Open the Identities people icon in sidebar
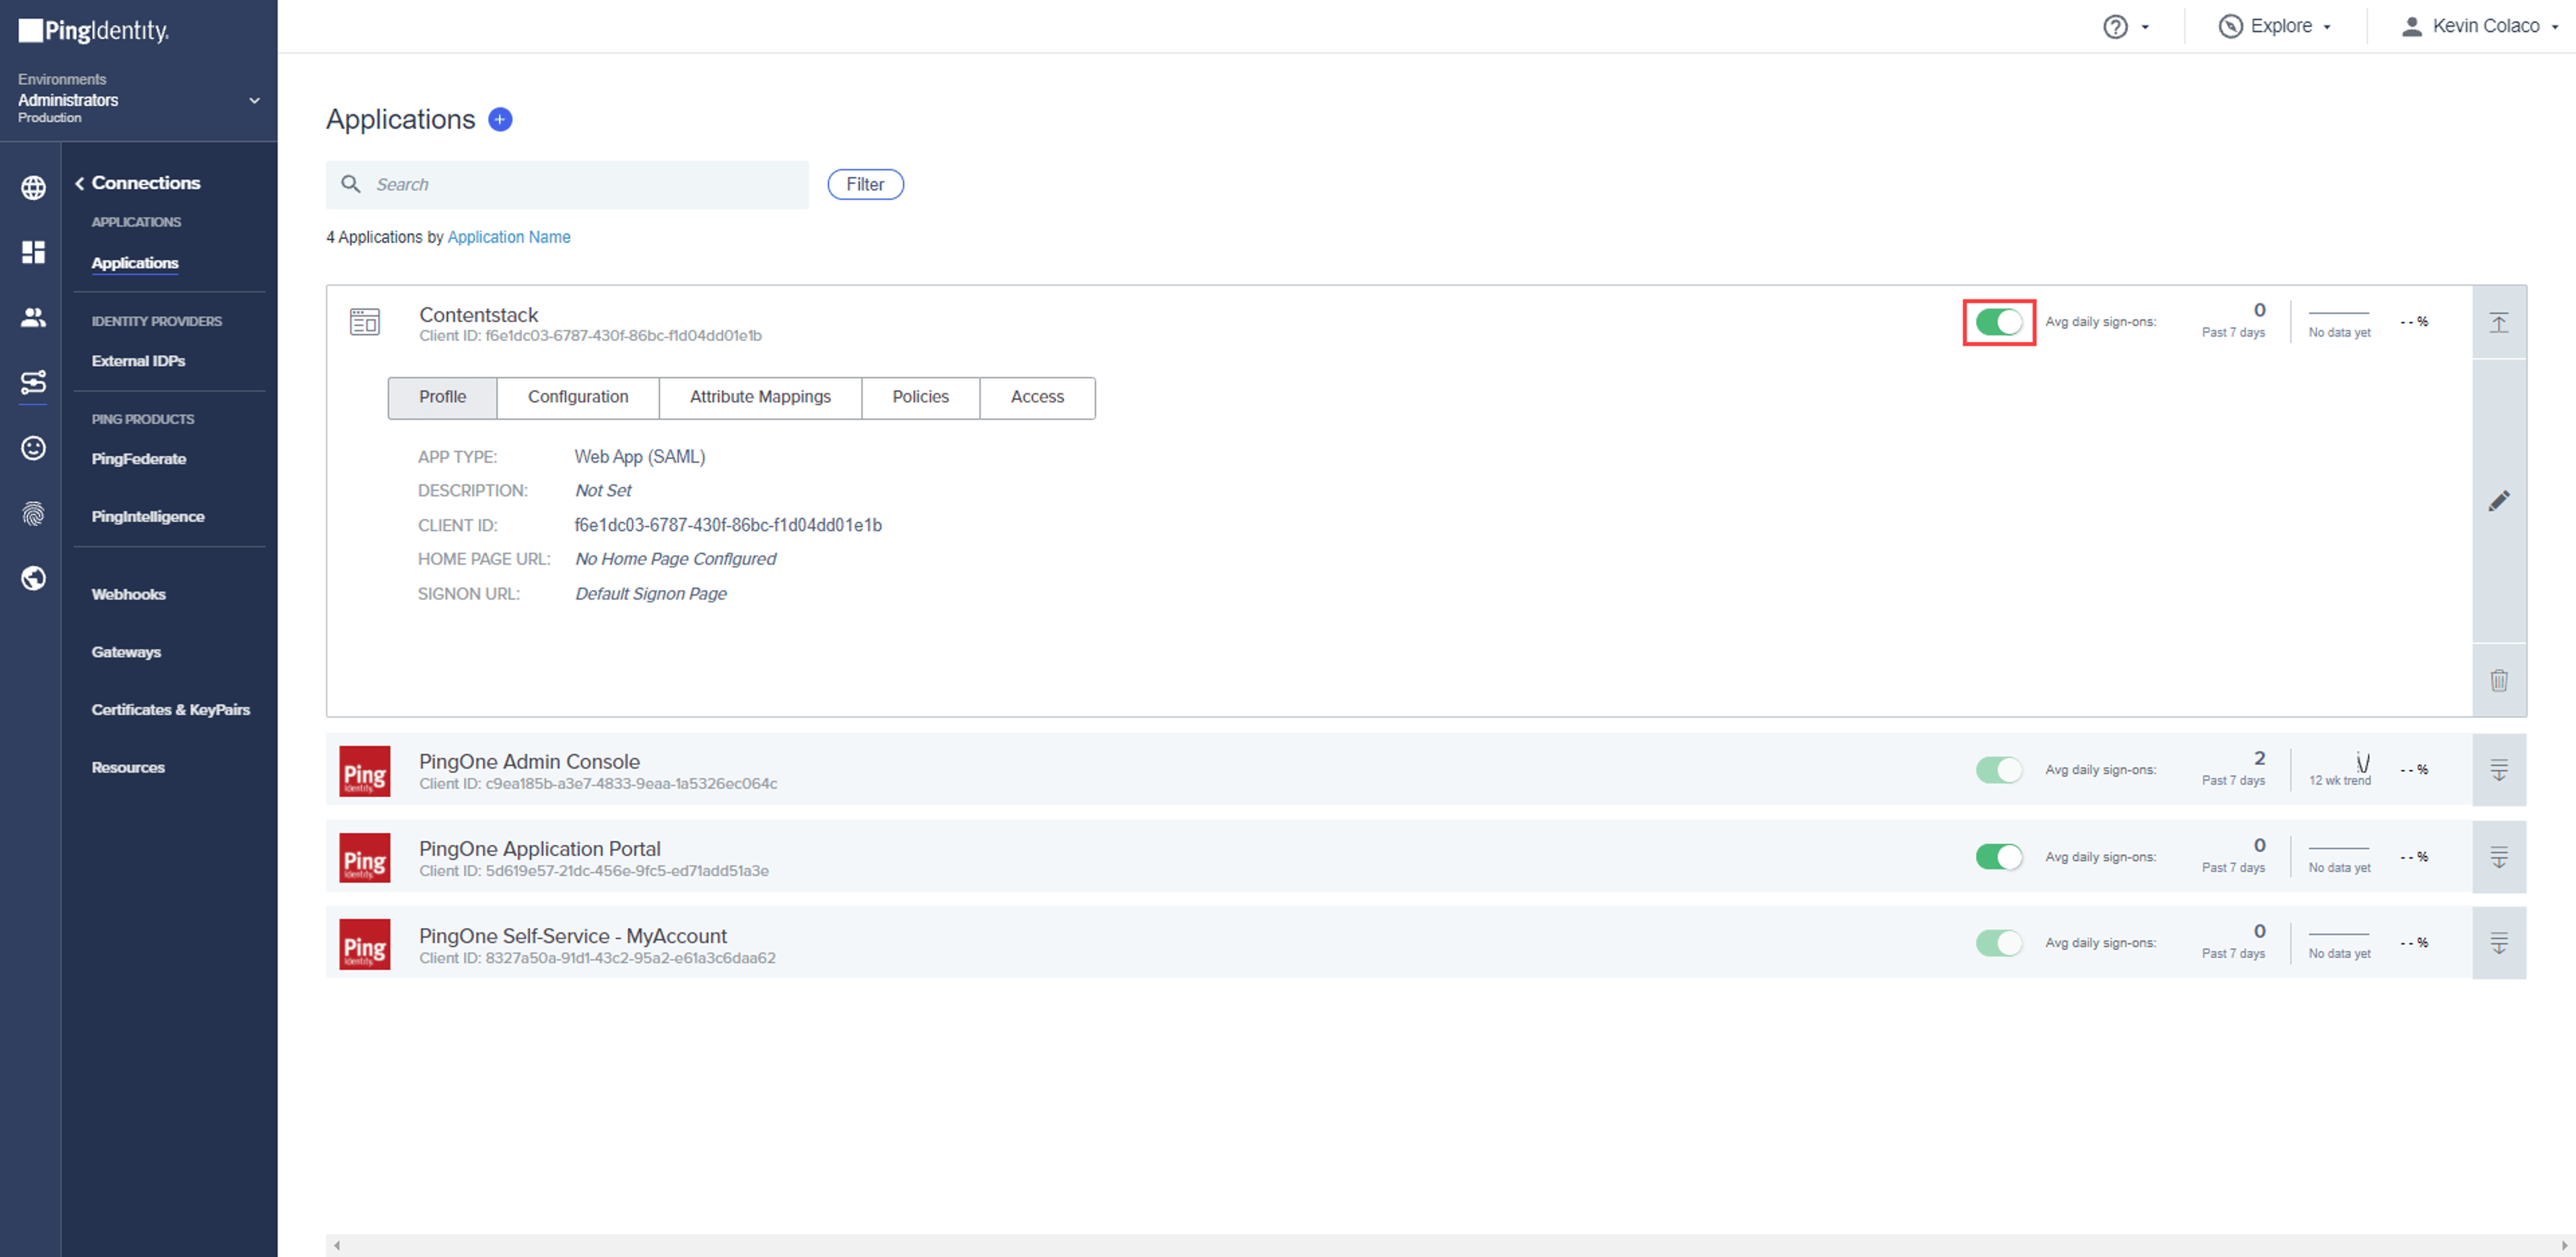 [33, 317]
